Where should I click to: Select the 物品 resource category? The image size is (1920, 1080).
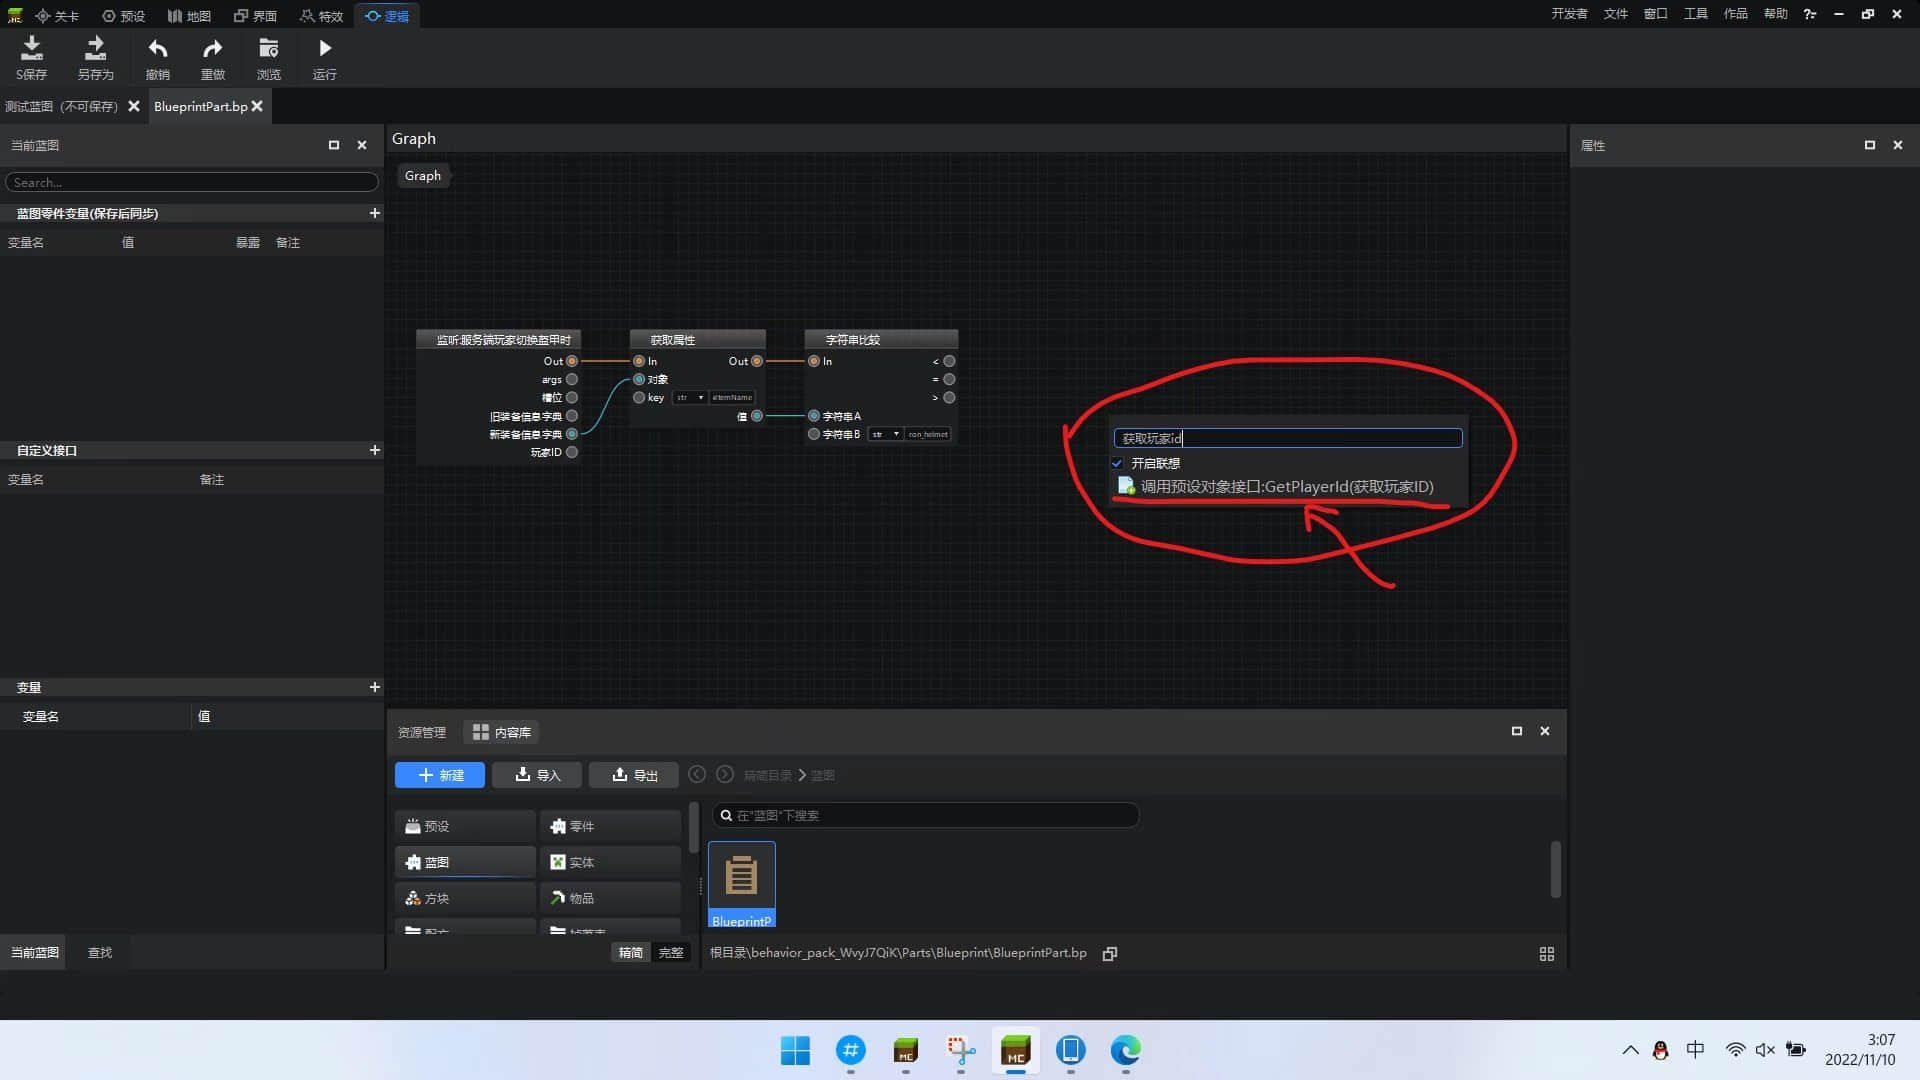610,898
